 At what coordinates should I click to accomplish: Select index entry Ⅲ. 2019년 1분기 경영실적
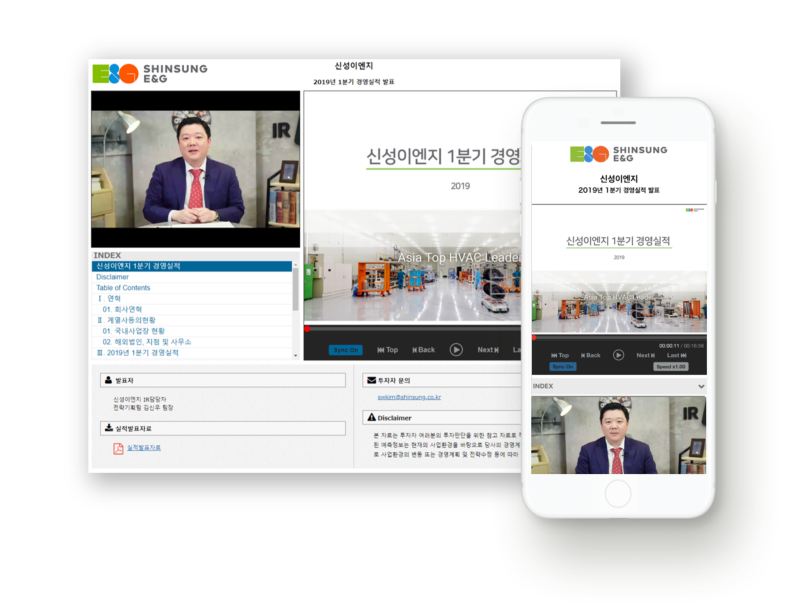tap(192, 353)
